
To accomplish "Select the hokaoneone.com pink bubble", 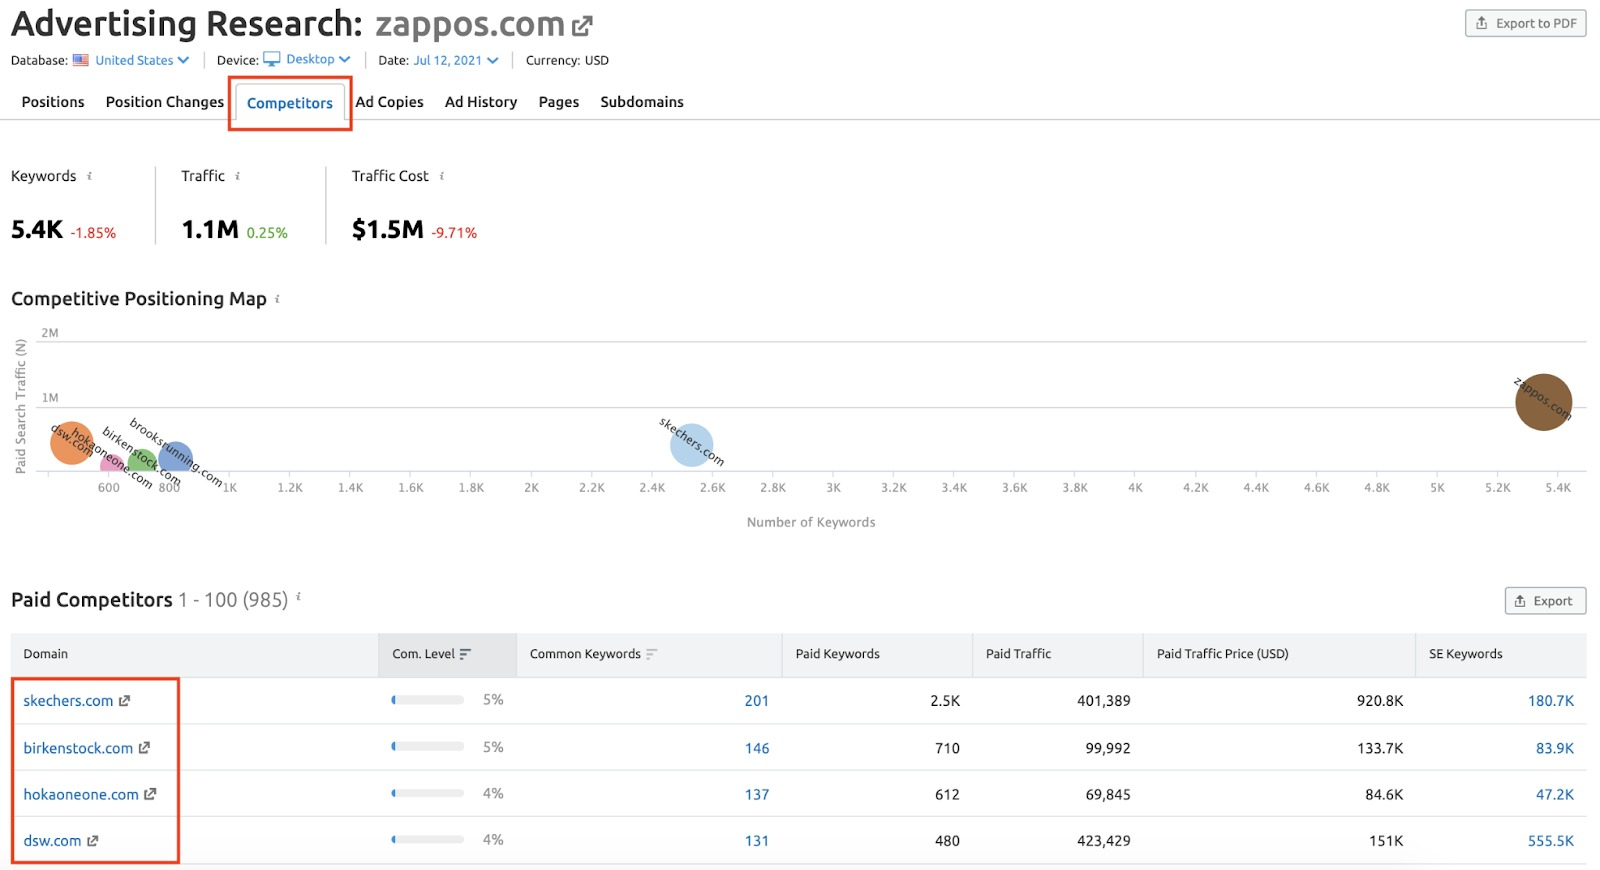I will [x=111, y=464].
